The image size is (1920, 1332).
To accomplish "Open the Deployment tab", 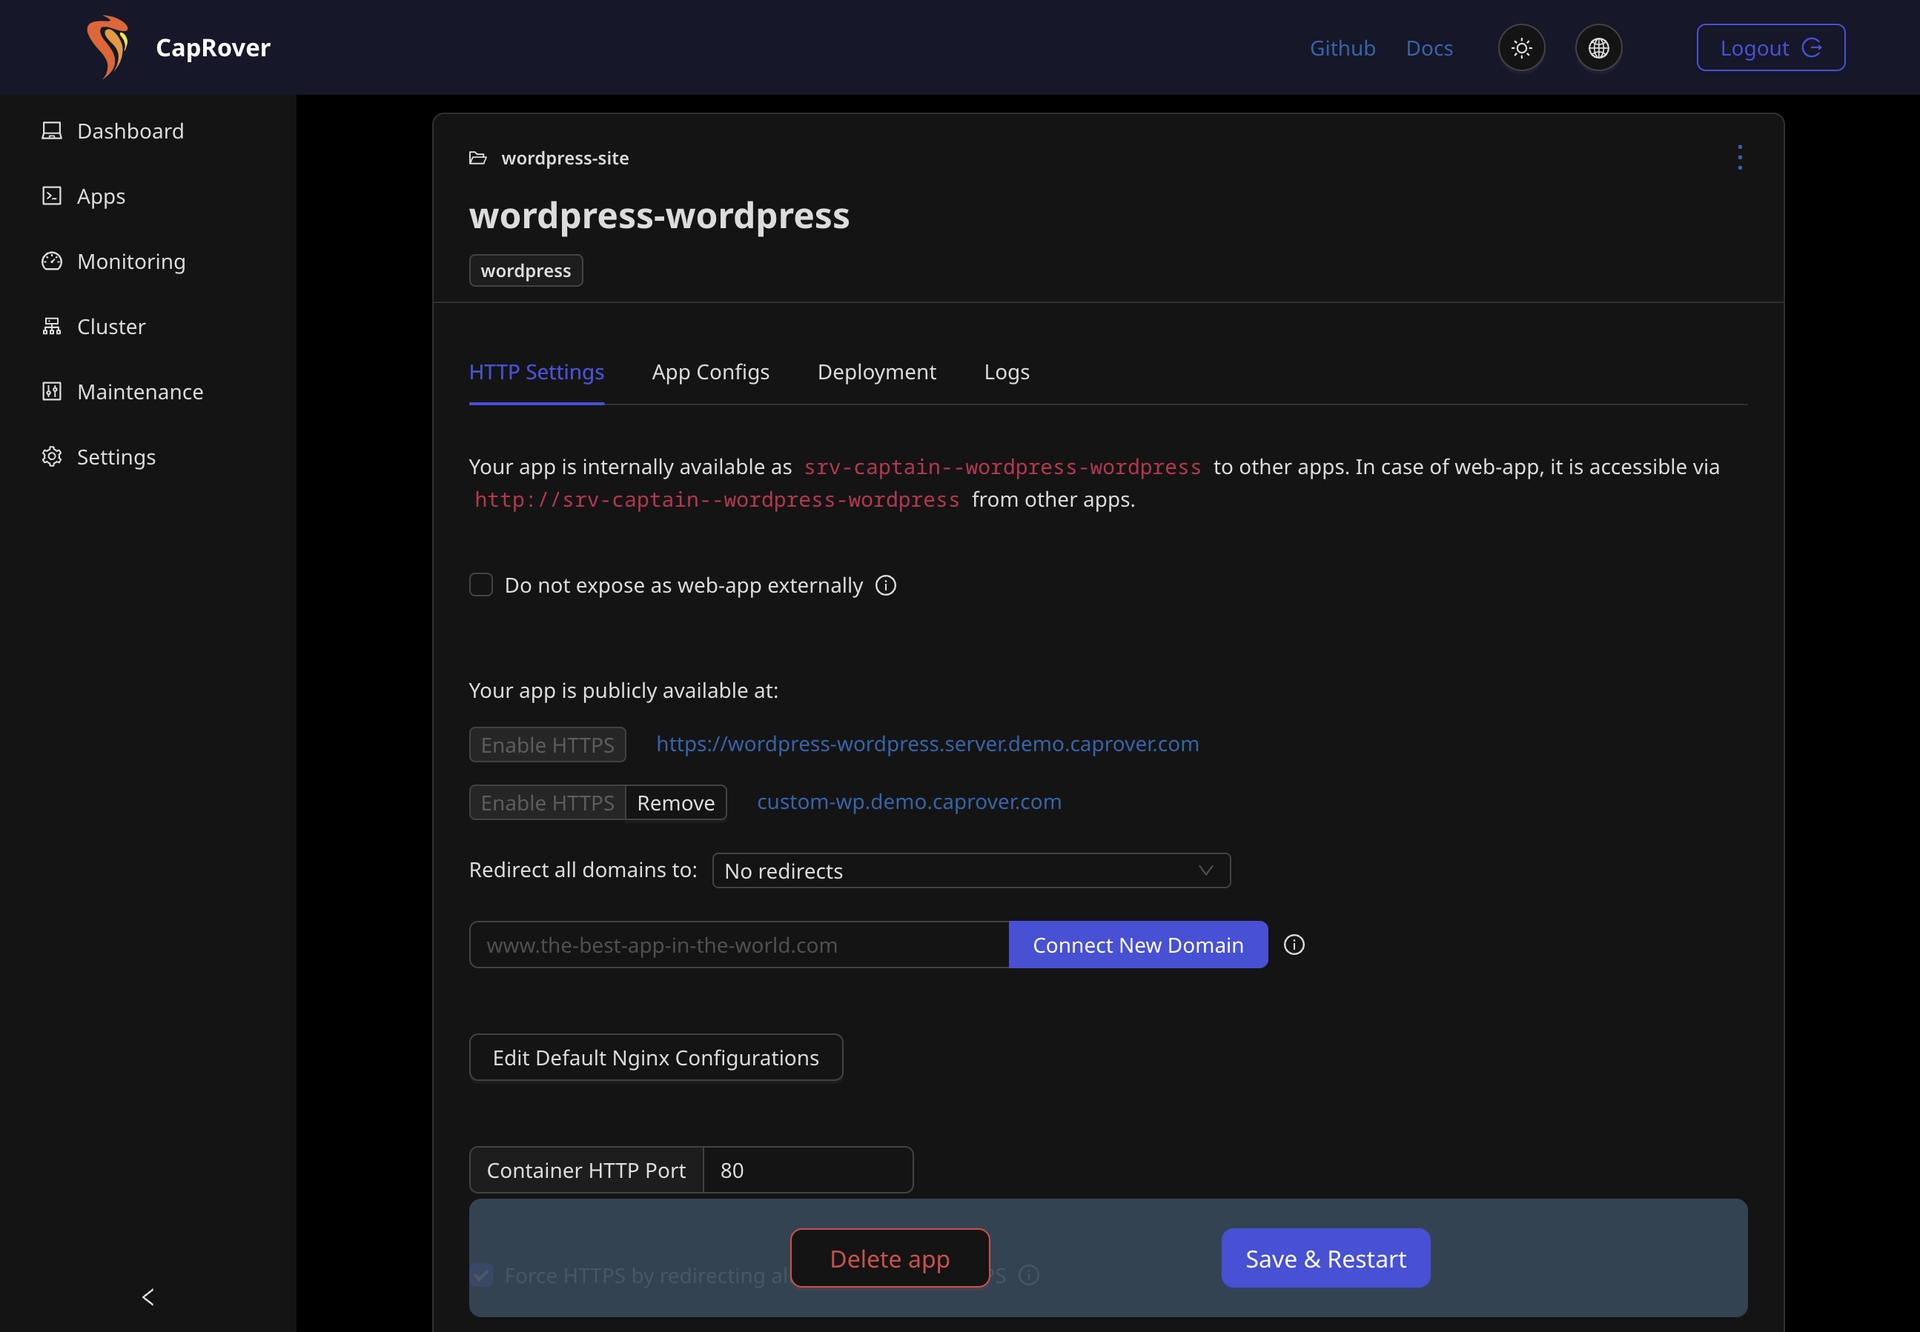I will pyautogui.click(x=876, y=372).
